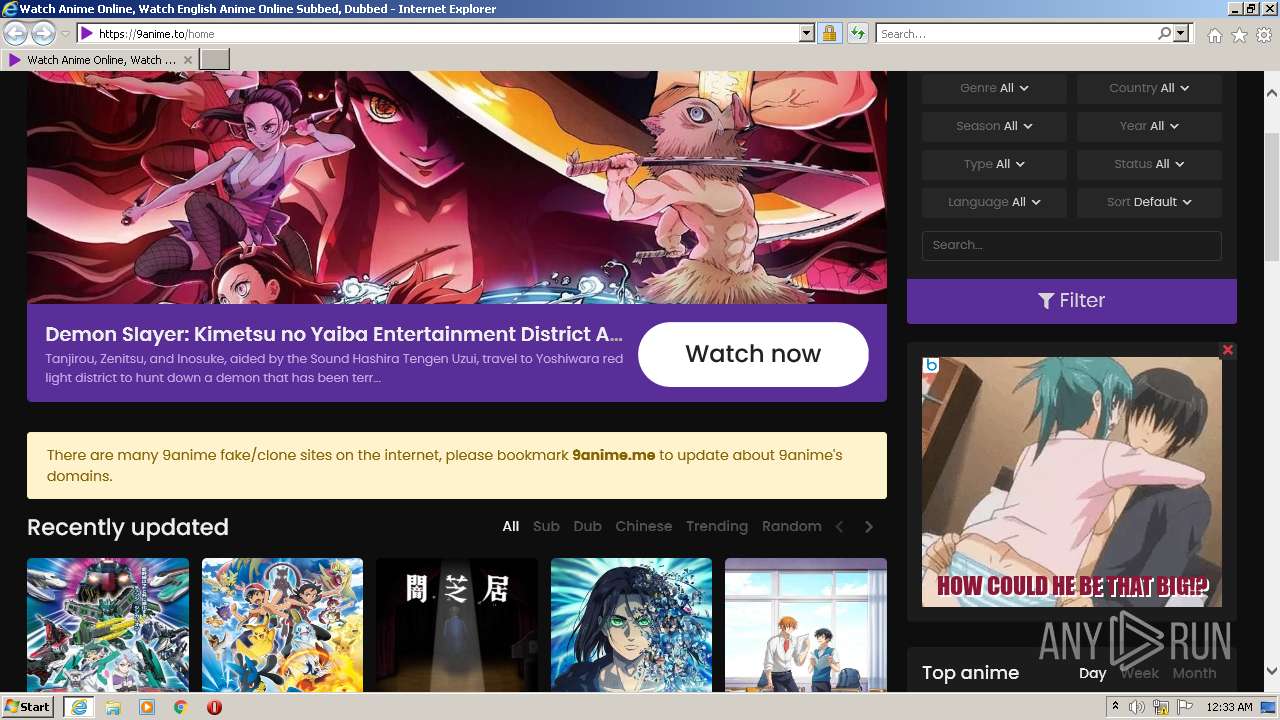Viewport: 1280px width, 720px height.
Task: Refresh the page with the reload icon
Action: pyautogui.click(x=857, y=33)
